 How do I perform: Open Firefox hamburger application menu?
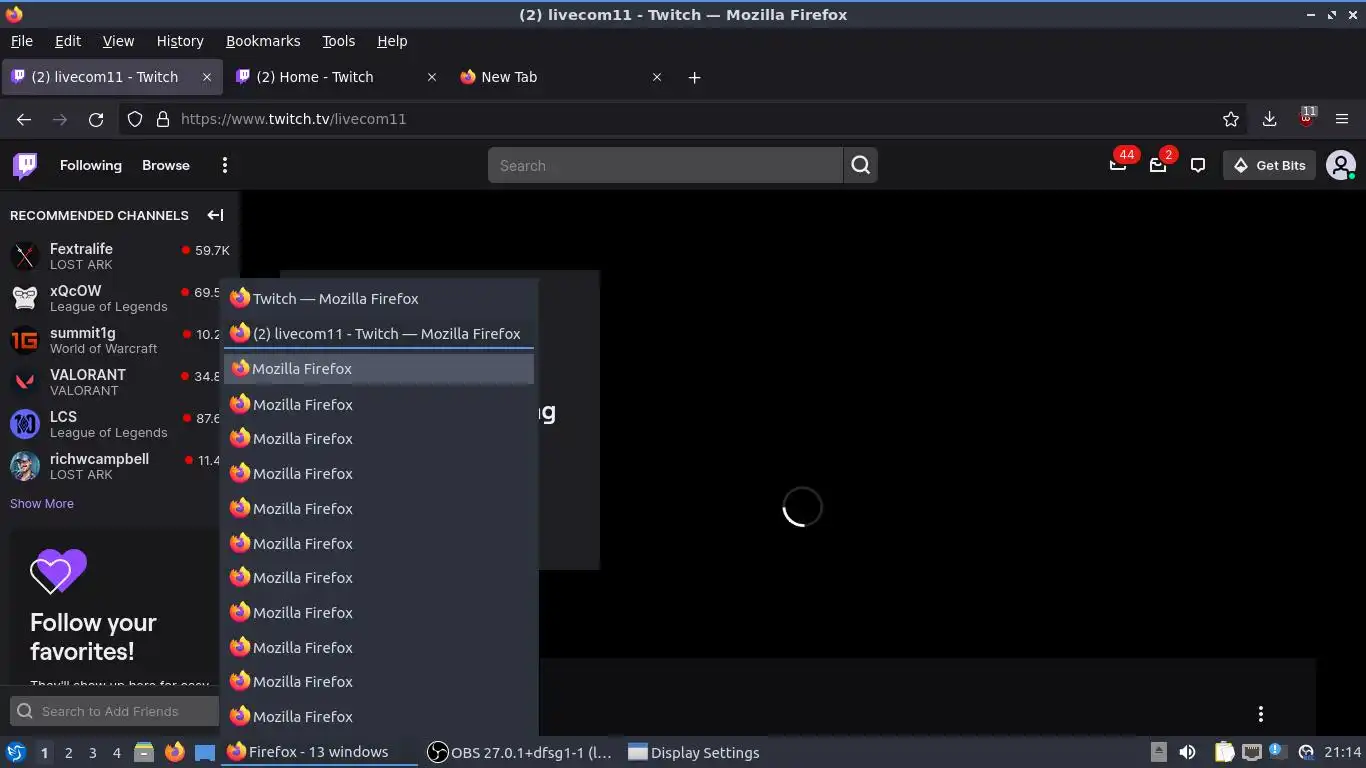pos(1342,119)
